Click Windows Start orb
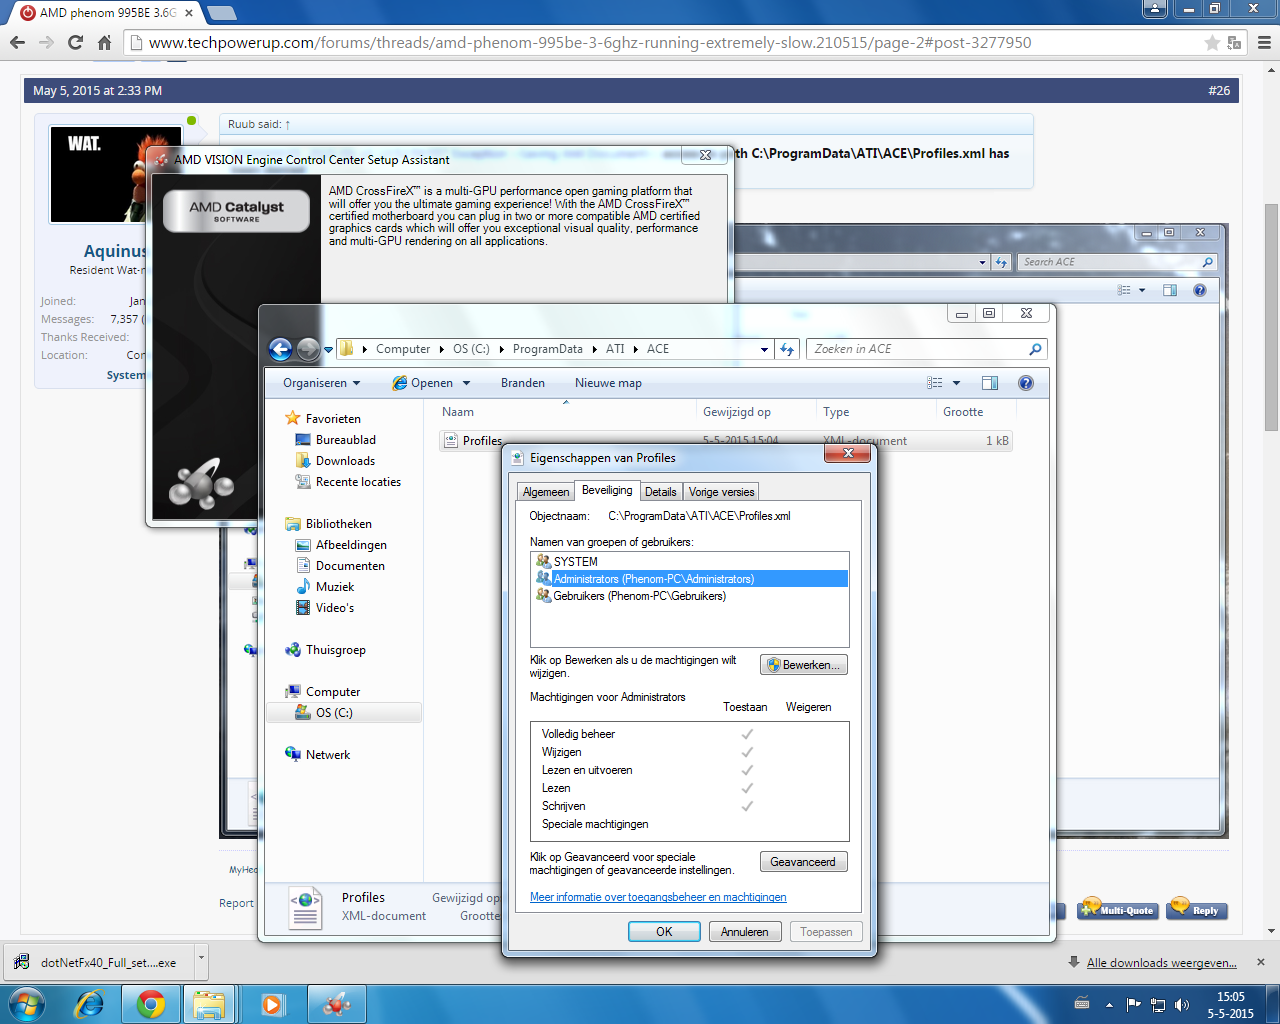The height and width of the screenshot is (1024, 1280). pyautogui.click(x=27, y=1004)
